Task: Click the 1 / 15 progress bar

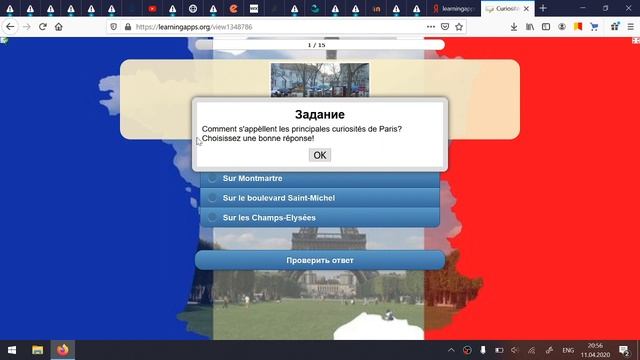Action: pyautogui.click(x=320, y=45)
